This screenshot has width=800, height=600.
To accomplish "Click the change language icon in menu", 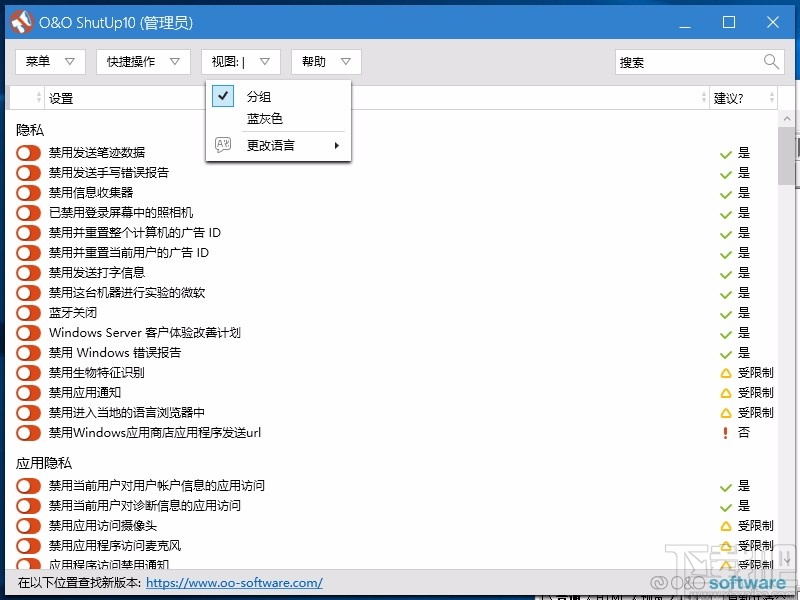I will coord(223,145).
